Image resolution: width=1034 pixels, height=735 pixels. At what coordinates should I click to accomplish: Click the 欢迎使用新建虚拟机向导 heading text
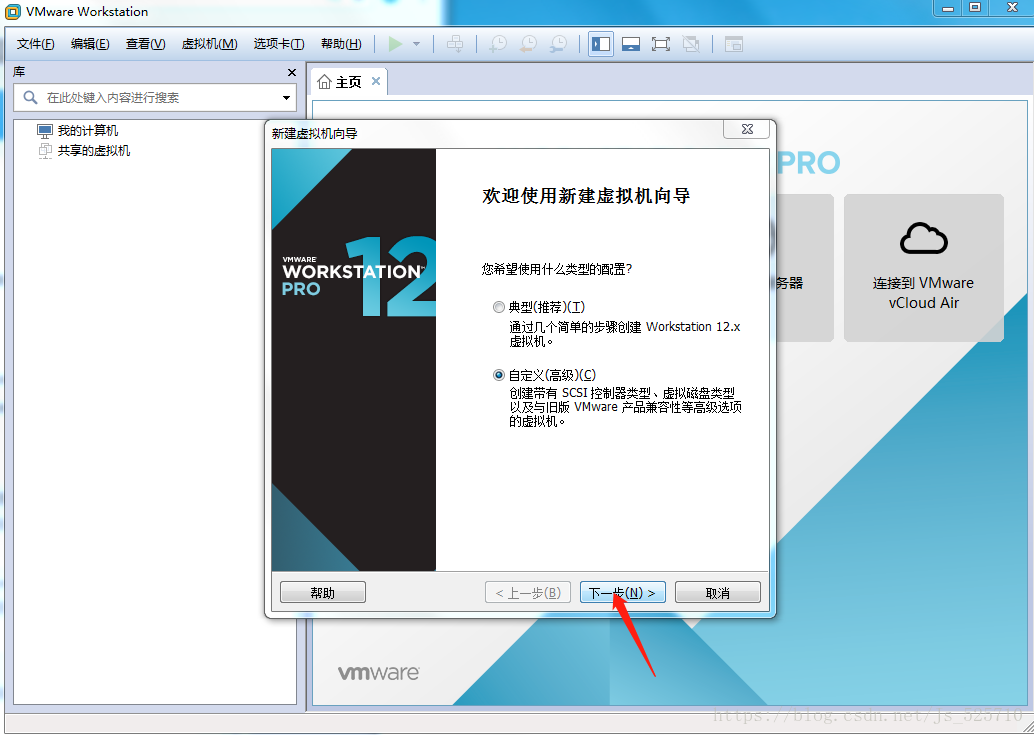coord(586,196)
